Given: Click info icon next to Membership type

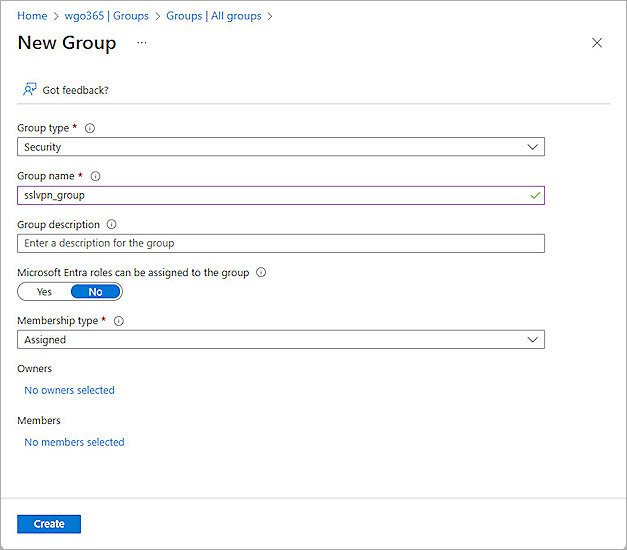Looking at the screenshot, I should [x=119, y=321].
